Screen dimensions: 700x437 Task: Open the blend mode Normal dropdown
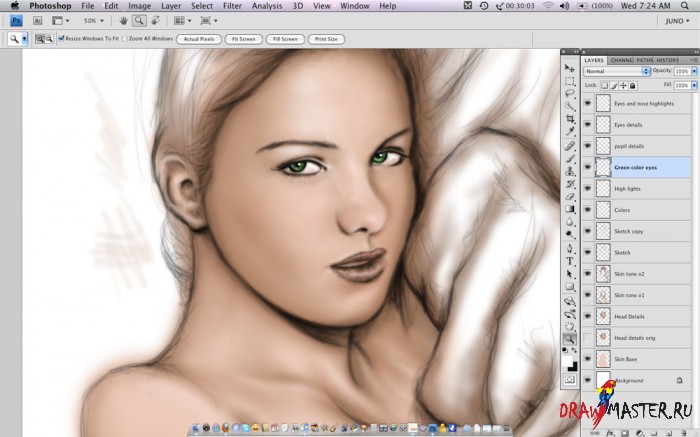(x=616, y=72)
